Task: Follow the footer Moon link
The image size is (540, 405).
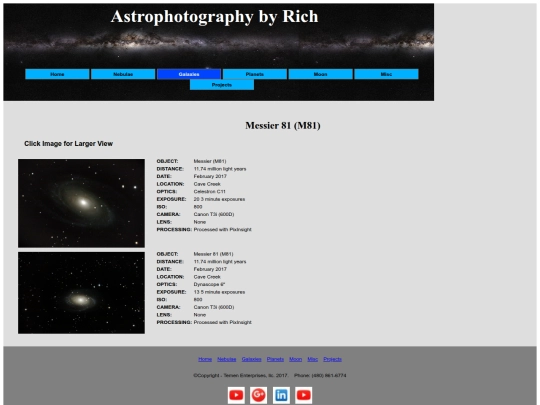Action: coord(295,359)
